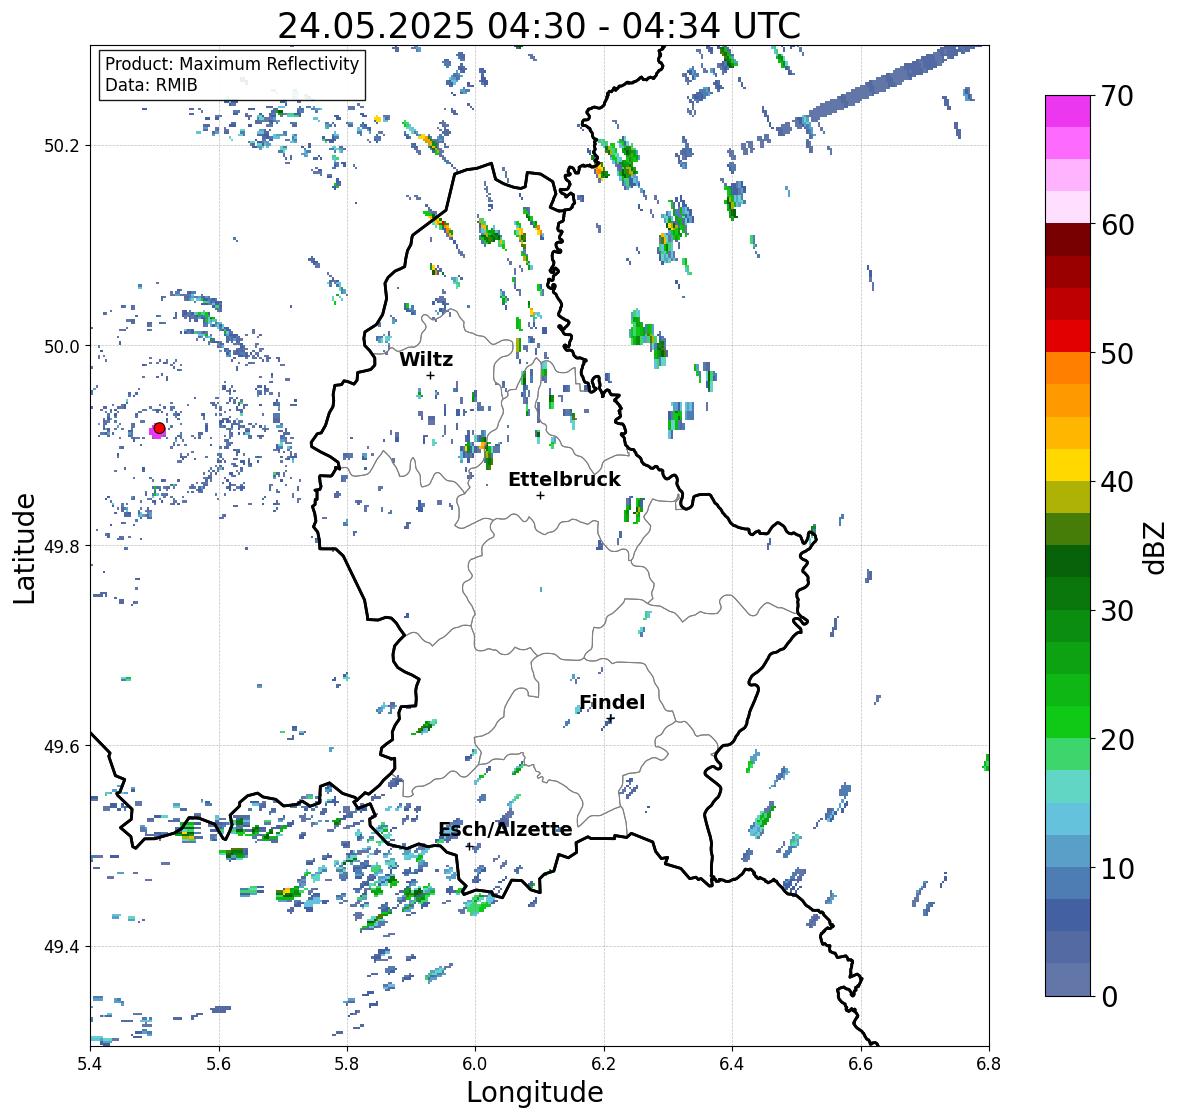Click the 49.8 latitude tick label
The width and height of the screenshot is (1179, 1117).
coord(62,546)
